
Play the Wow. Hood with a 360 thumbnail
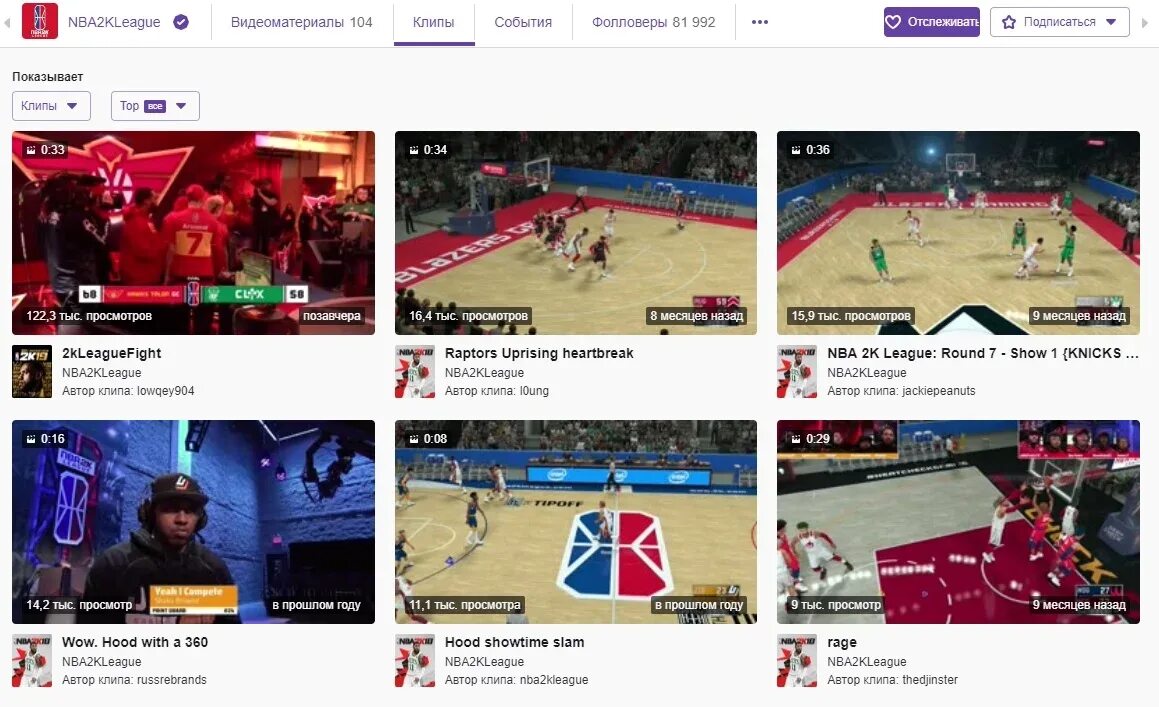coord(194,521)
